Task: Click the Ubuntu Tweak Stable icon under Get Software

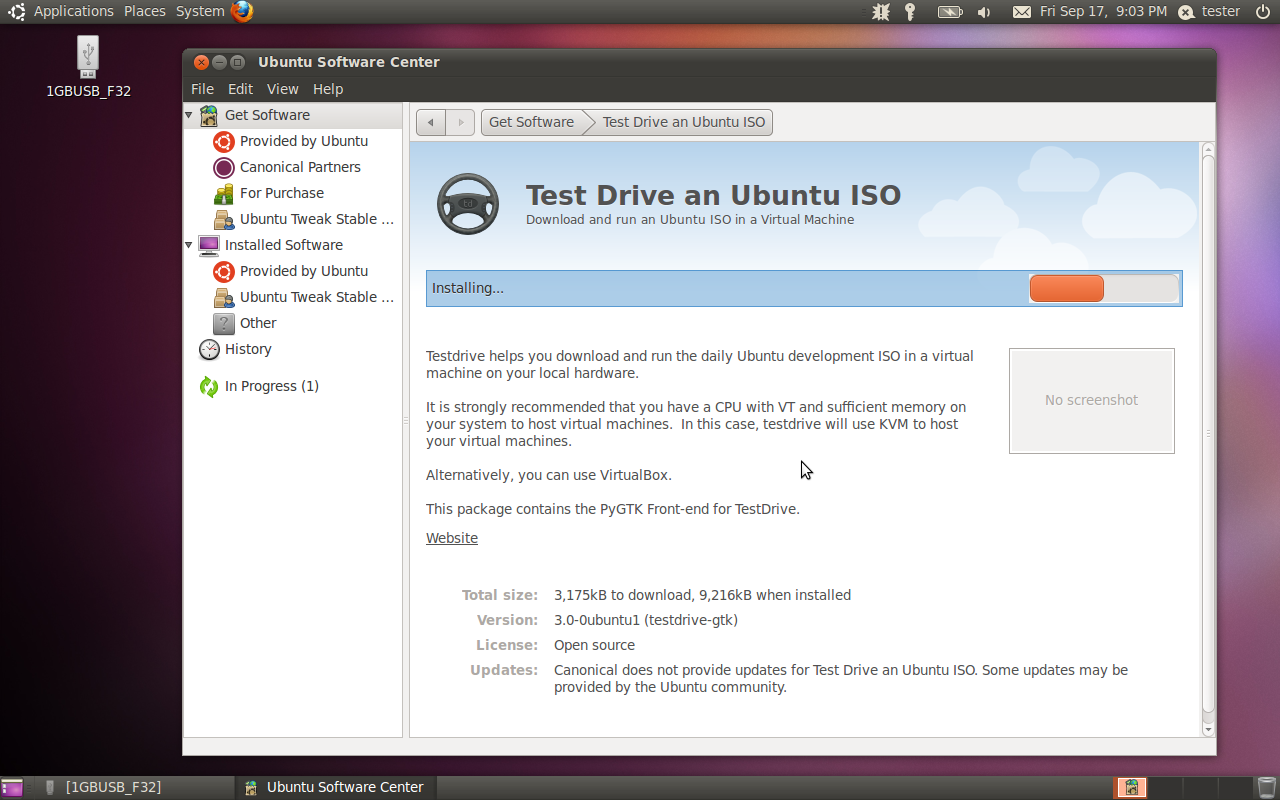Action: point(224,219)
